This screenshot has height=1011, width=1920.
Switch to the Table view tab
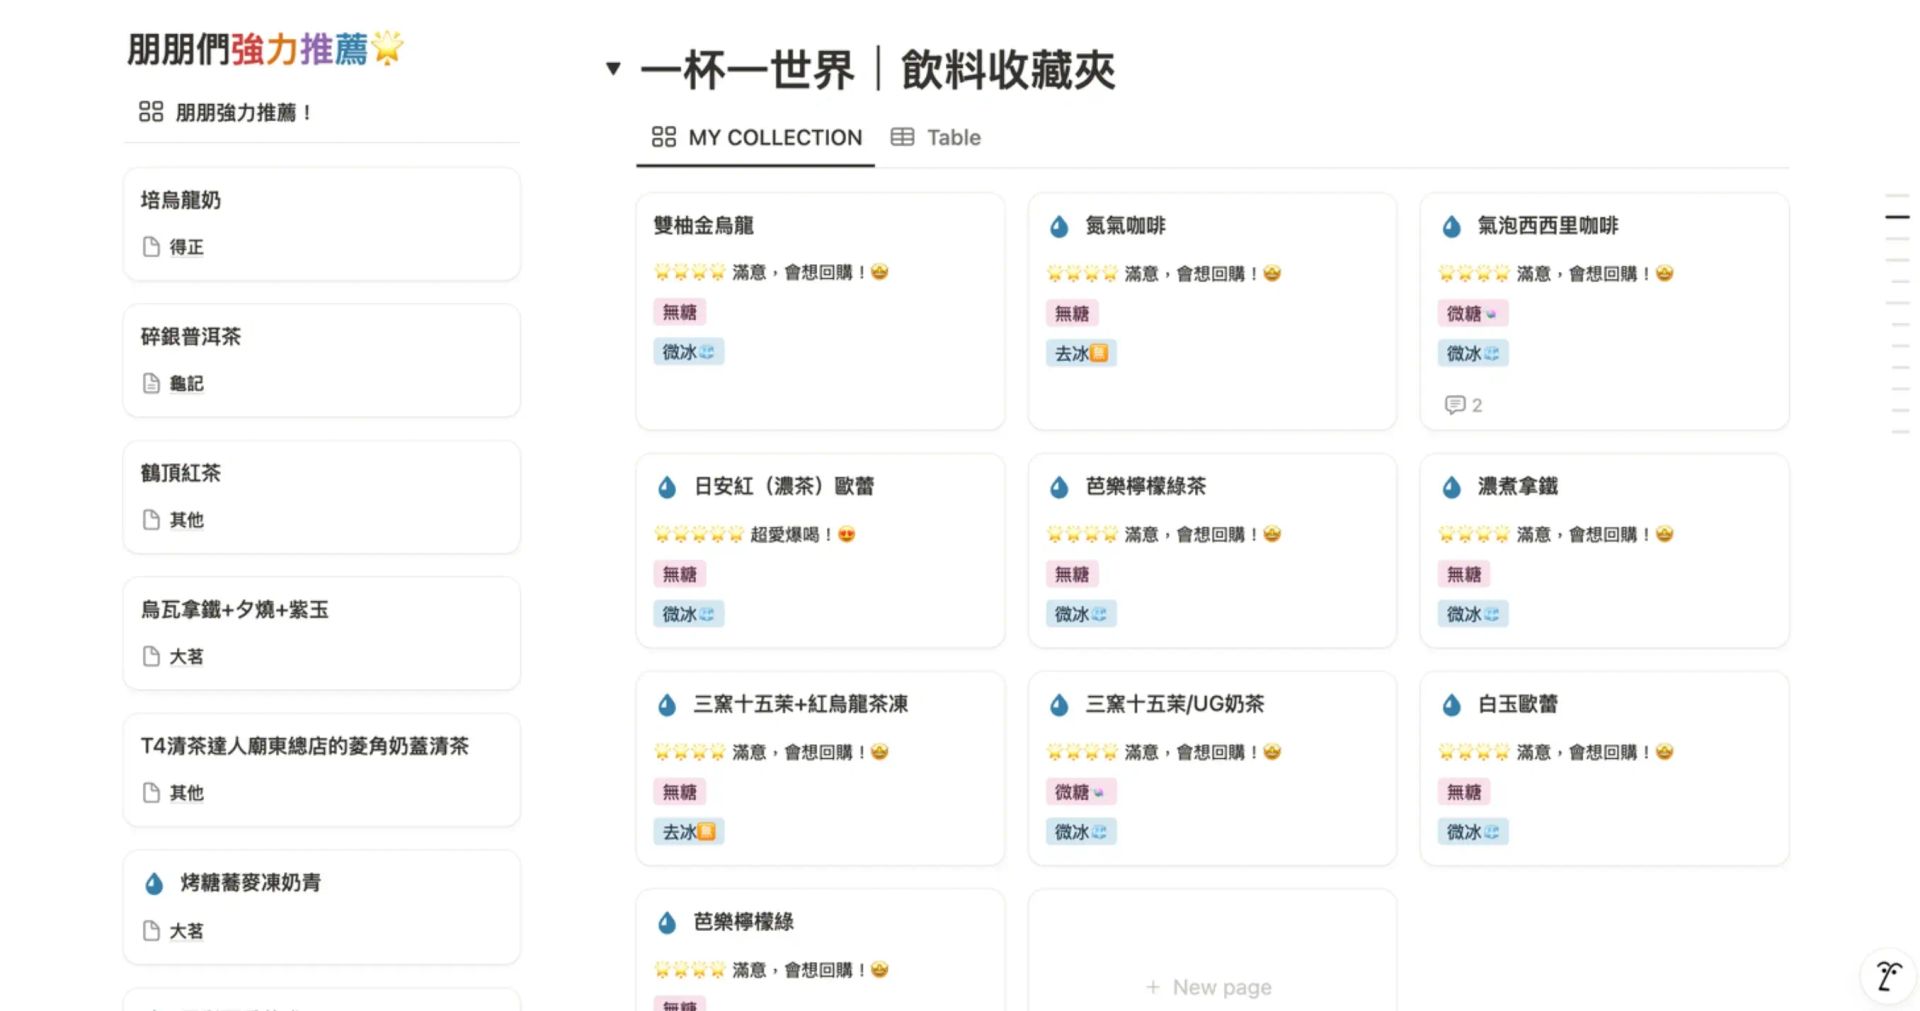pyautogui.click(x=936, y=138)
